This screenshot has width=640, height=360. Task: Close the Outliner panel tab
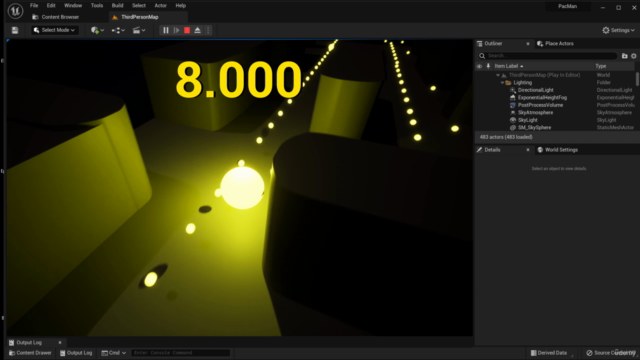pos(528,44)
